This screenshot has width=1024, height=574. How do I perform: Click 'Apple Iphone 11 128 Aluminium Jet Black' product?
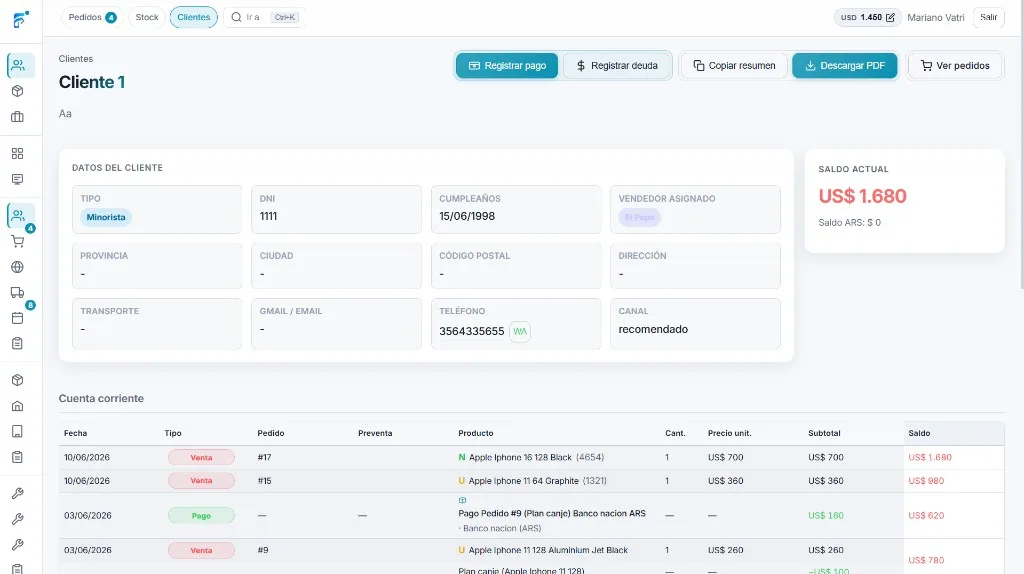(548, 550)
